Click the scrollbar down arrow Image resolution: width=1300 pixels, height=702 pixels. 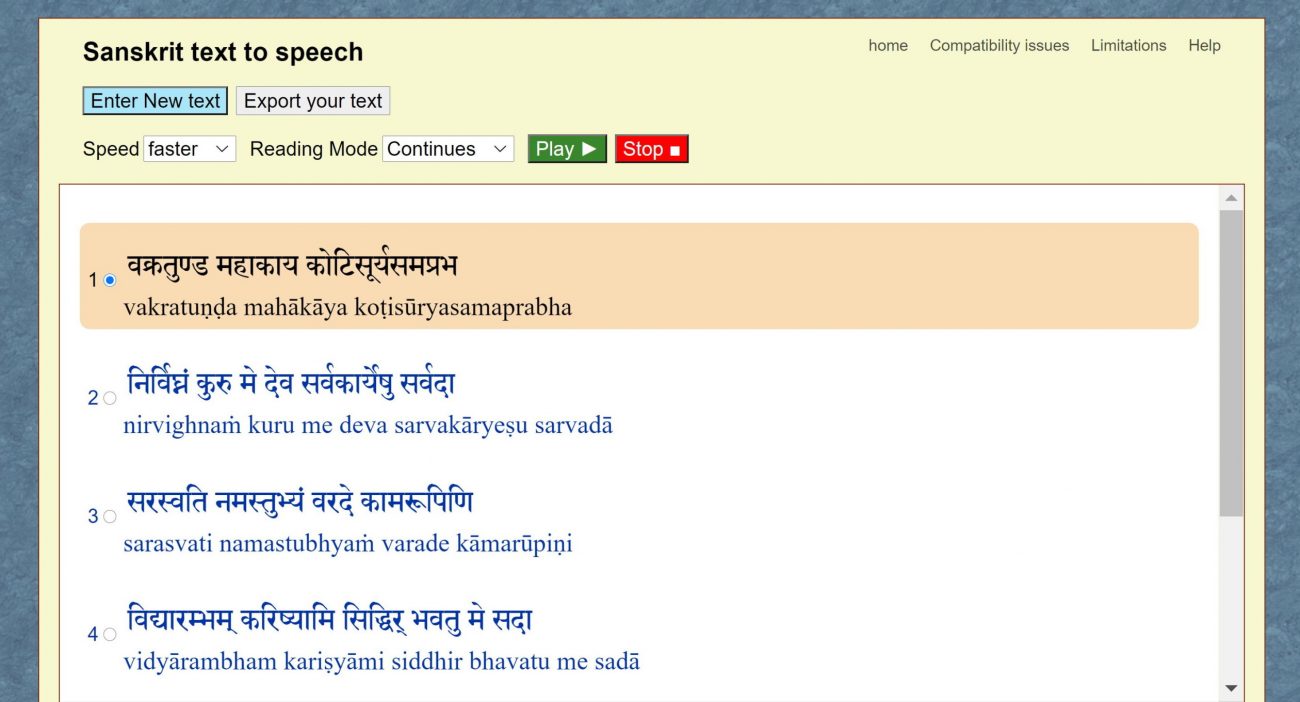(1230, 688)
